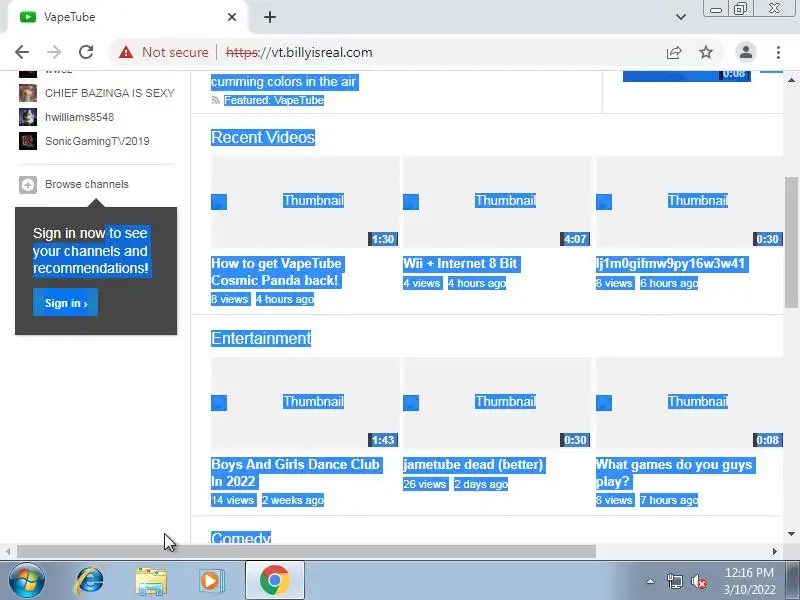The width and height of the screenshot is (800, 600).
Task: Open the Chrome profile avatar
Action: coord(745,52)
